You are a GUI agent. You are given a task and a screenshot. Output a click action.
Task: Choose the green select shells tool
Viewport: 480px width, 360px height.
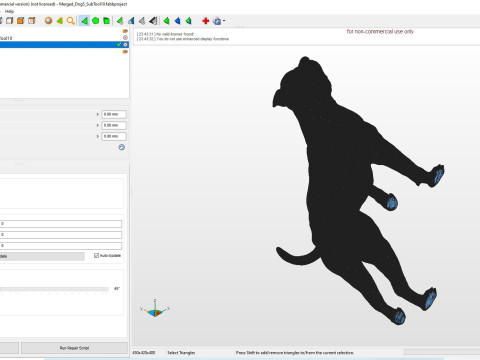click(x=107, y=21)
